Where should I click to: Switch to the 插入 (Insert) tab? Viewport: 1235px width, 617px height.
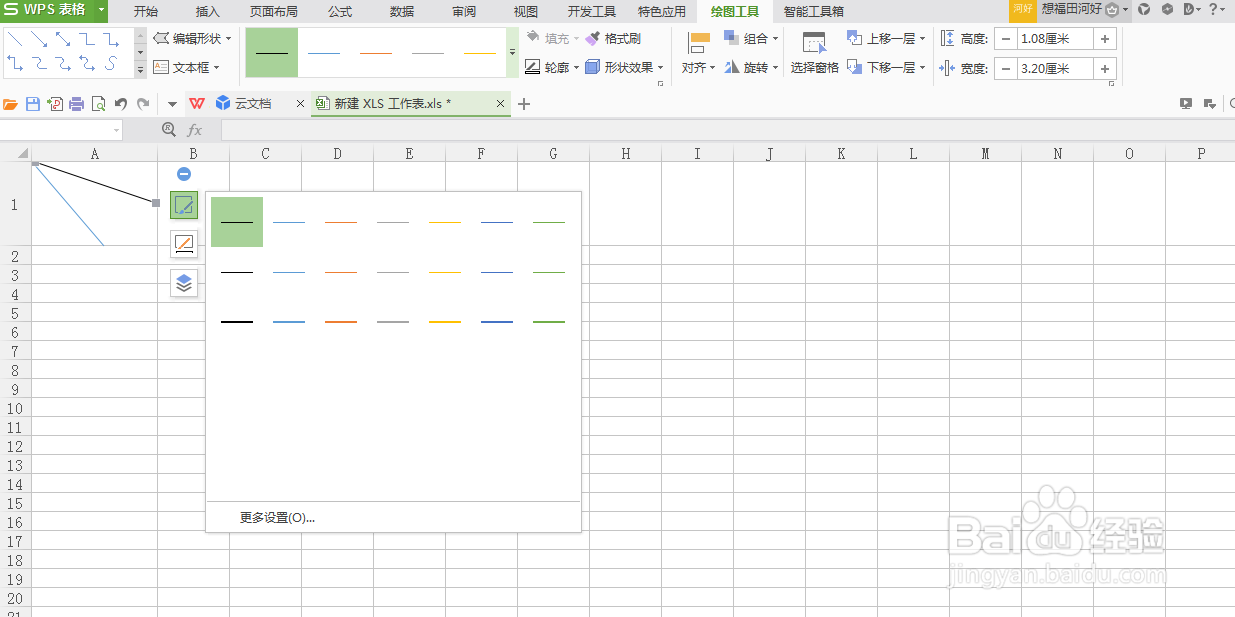coord(208,12)
